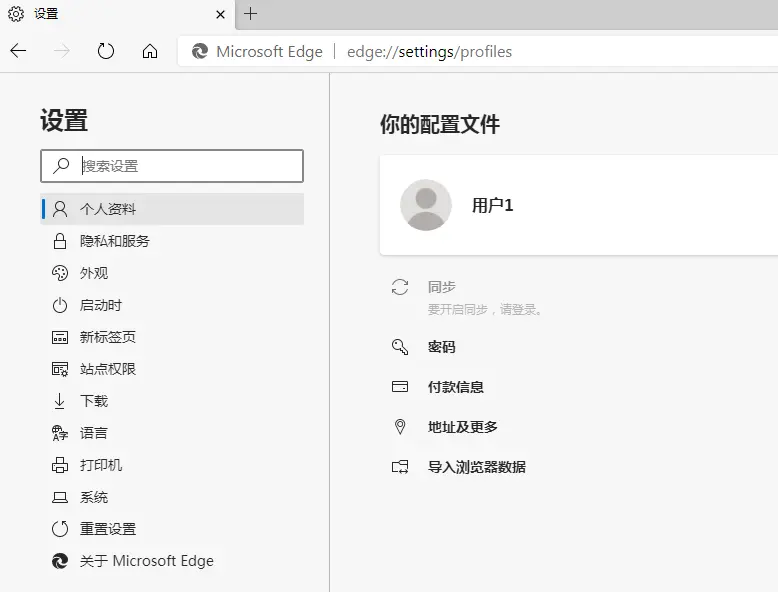Click the 用户1 profile name
778x592 pixels.
(492, 205)
